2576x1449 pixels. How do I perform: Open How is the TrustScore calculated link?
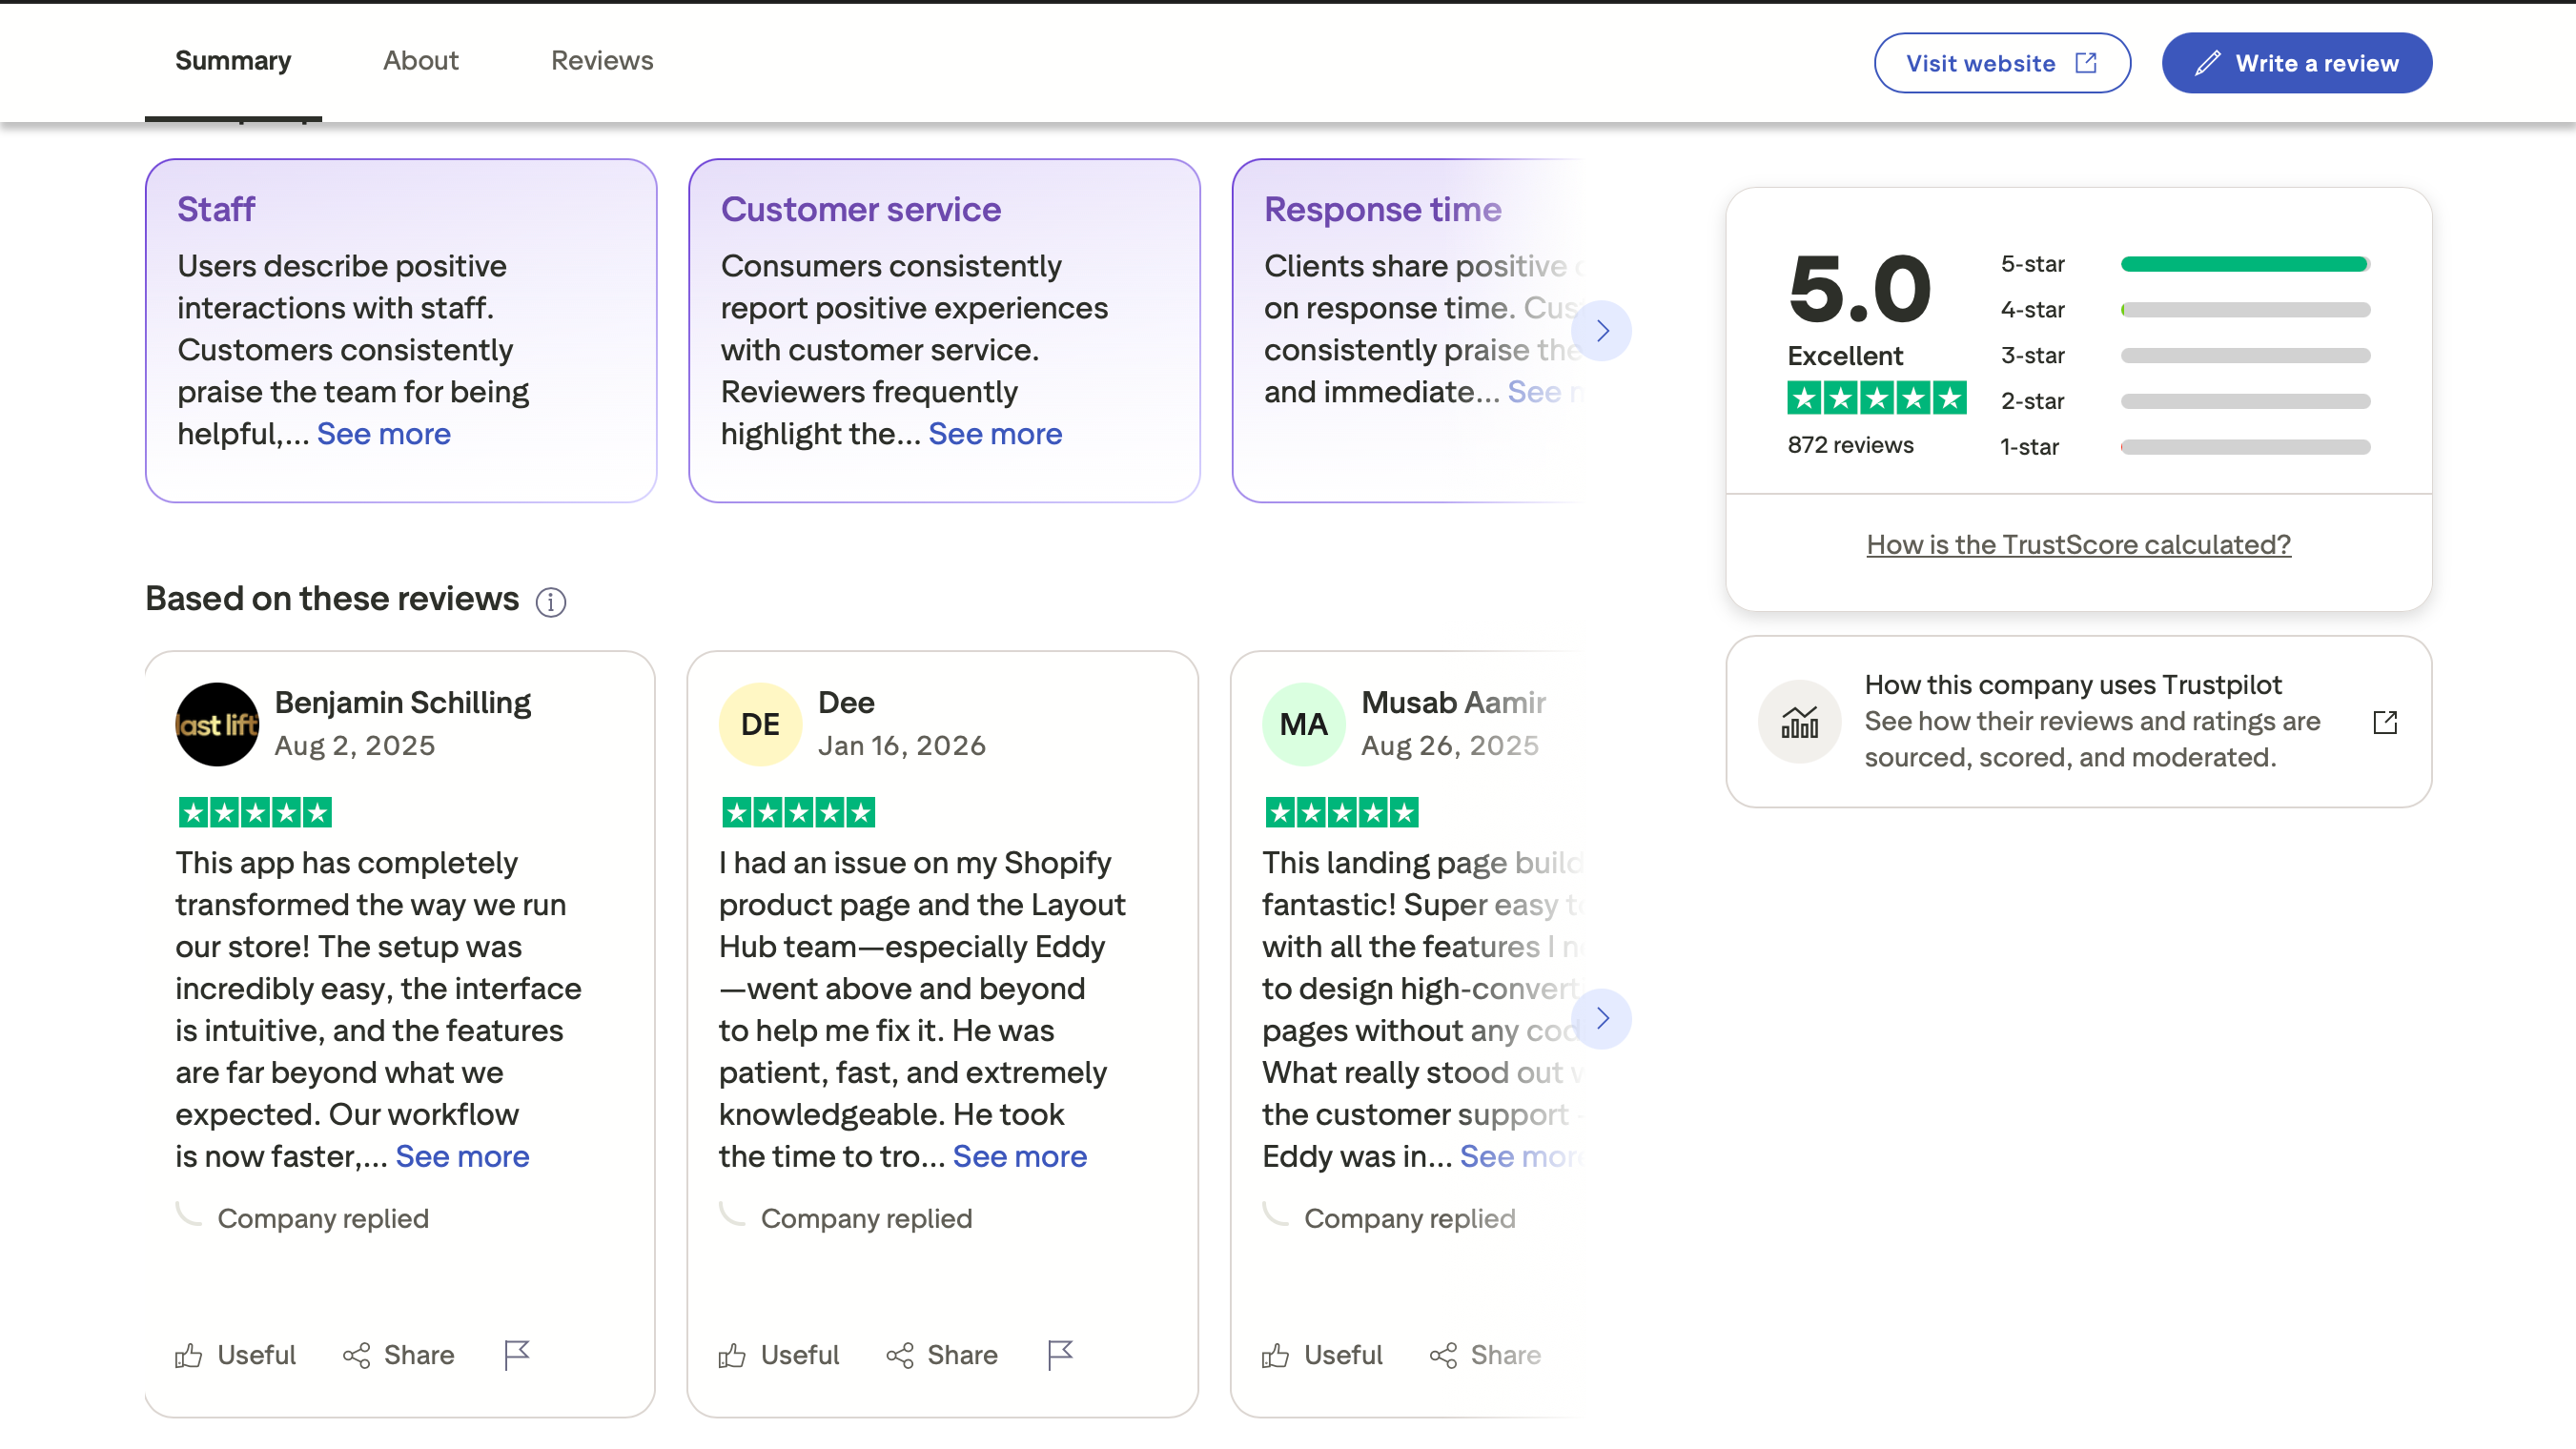(x=2078, y=544)
